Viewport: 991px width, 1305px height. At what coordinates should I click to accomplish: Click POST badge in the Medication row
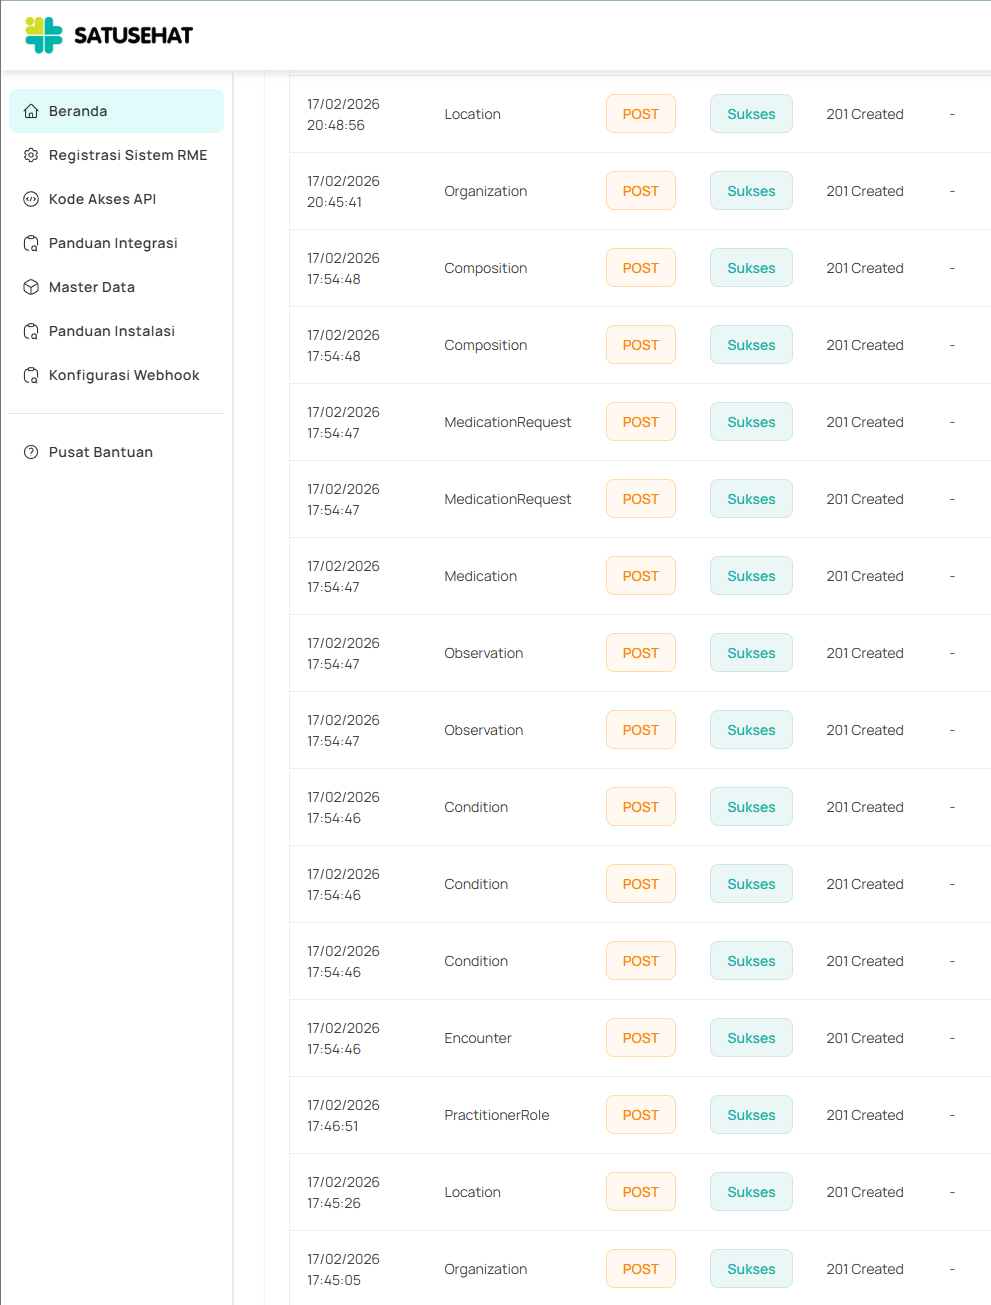[x=640, y=576]
